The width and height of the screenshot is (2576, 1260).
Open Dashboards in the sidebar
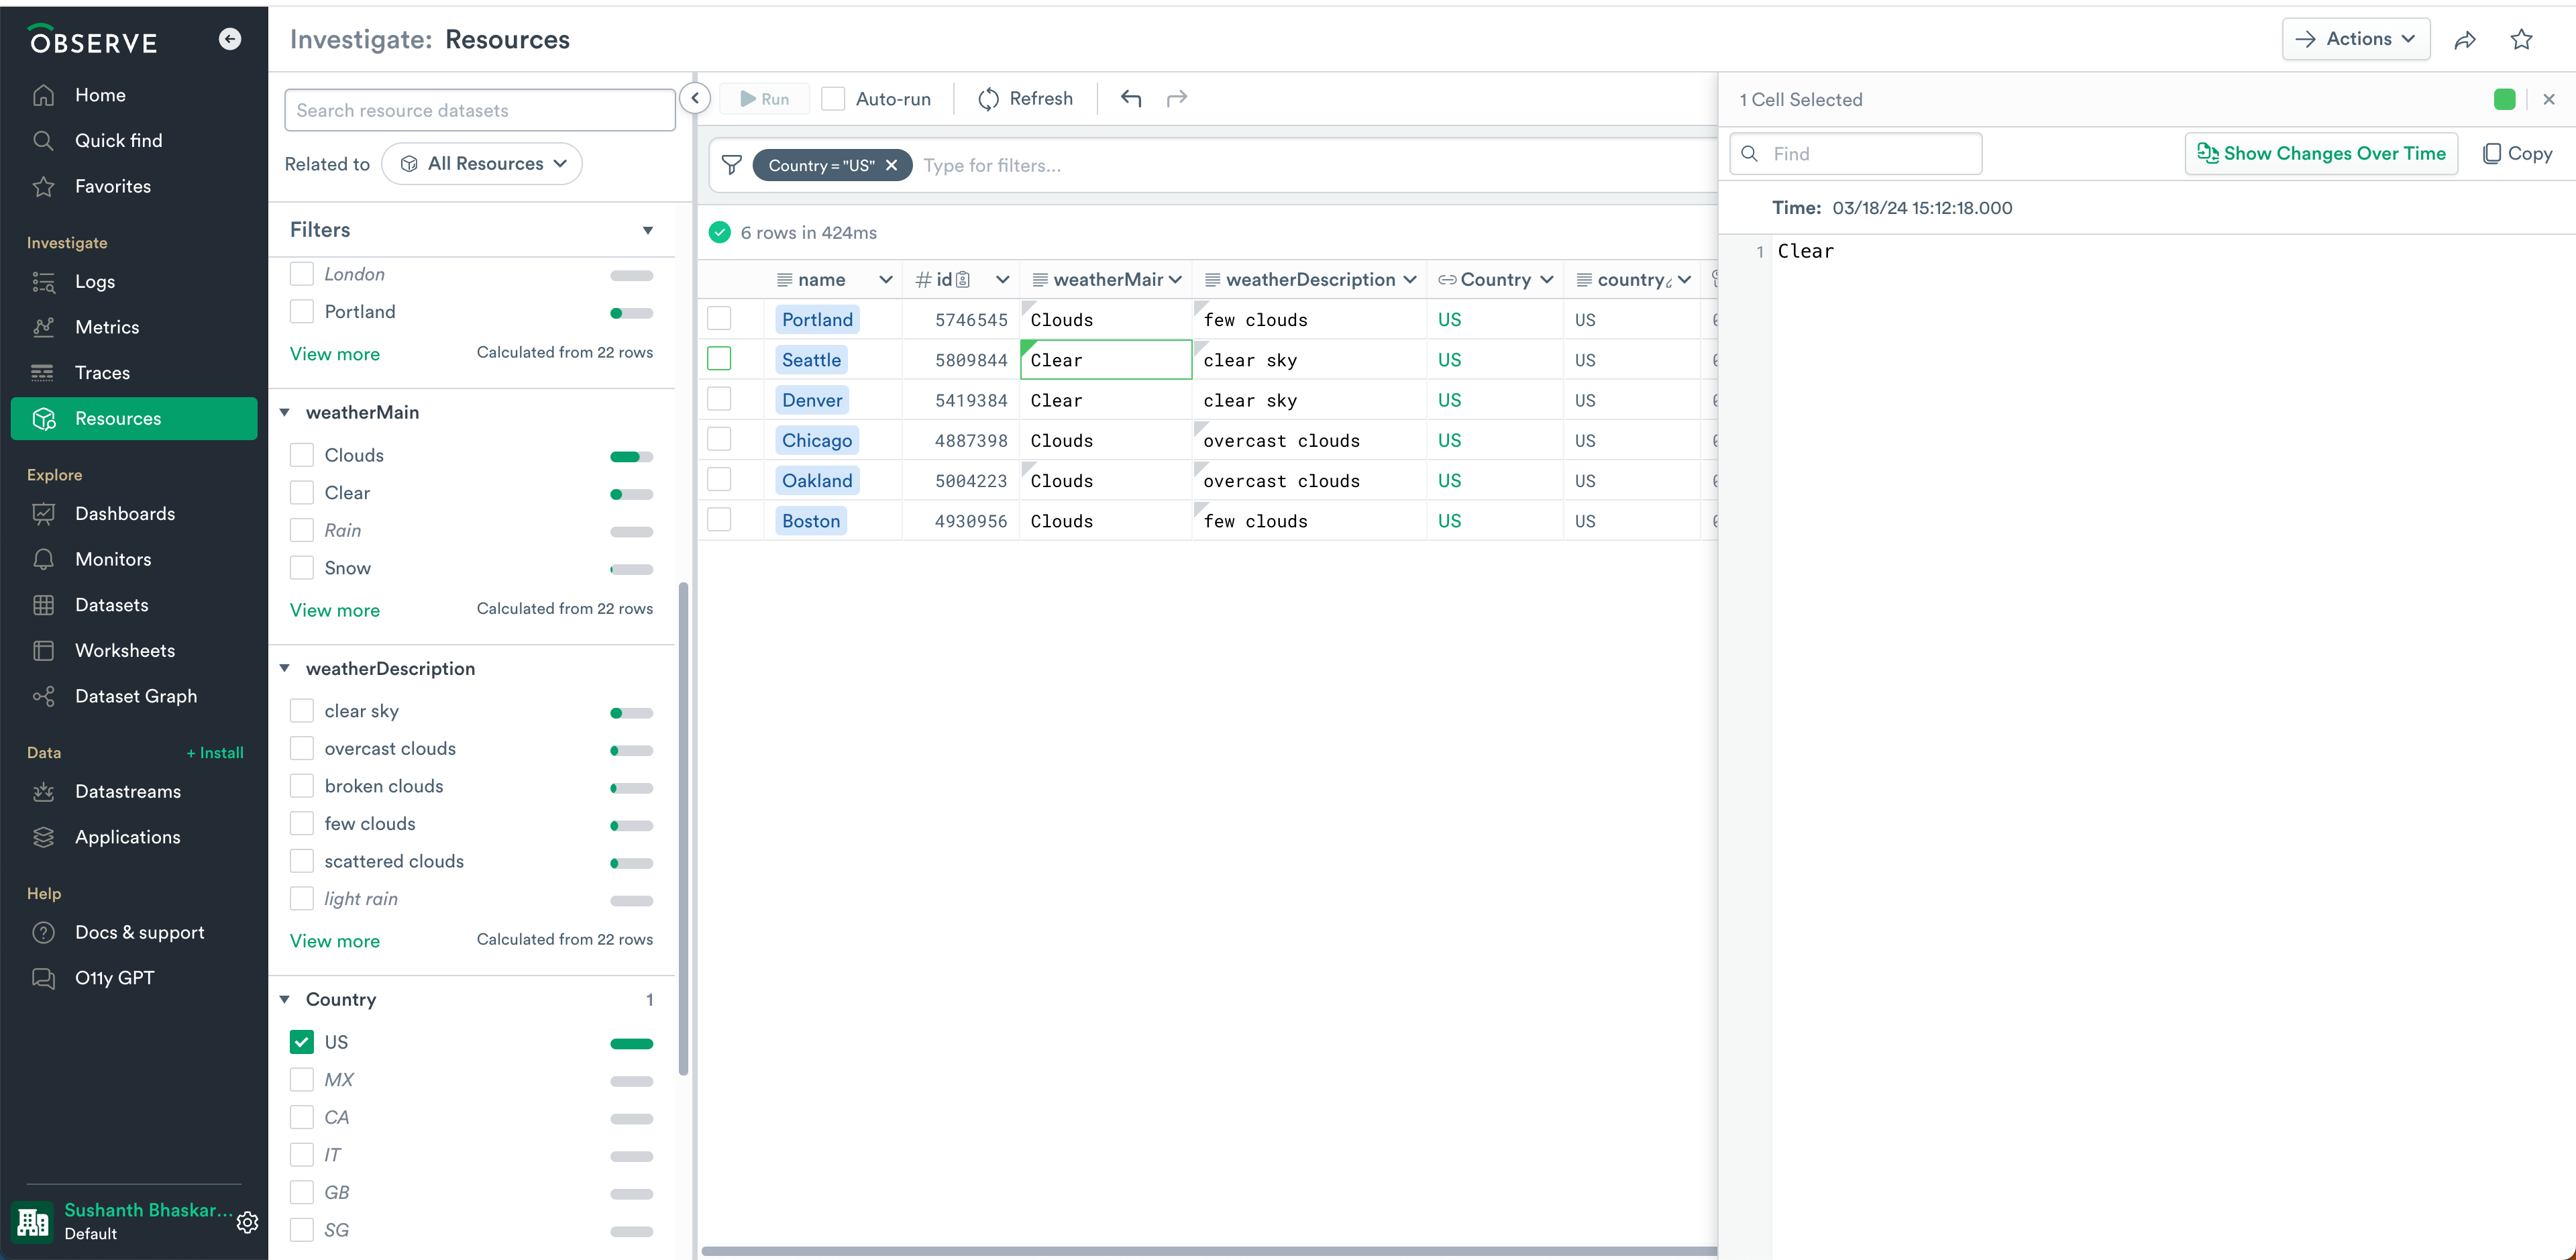(x=125, y=513)
